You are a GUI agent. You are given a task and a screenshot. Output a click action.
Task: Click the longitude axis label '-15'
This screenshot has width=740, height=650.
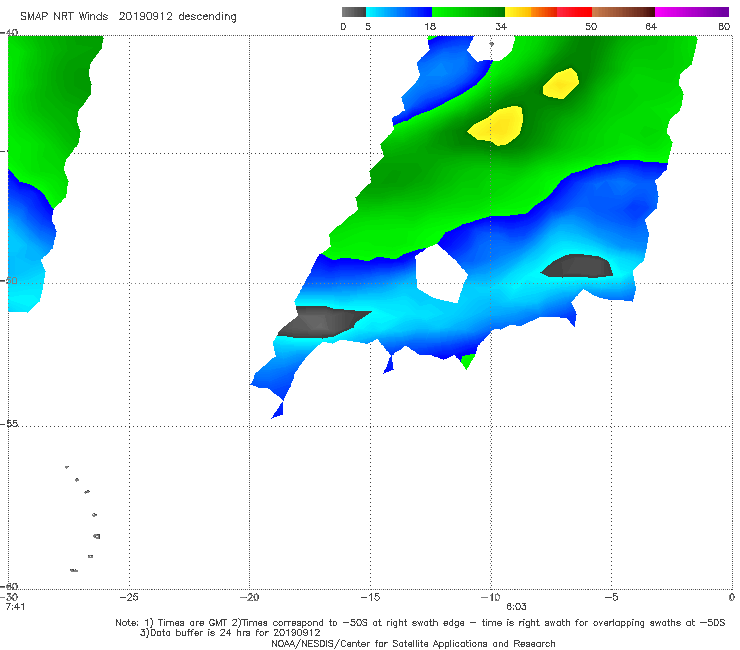click(370, 597)
